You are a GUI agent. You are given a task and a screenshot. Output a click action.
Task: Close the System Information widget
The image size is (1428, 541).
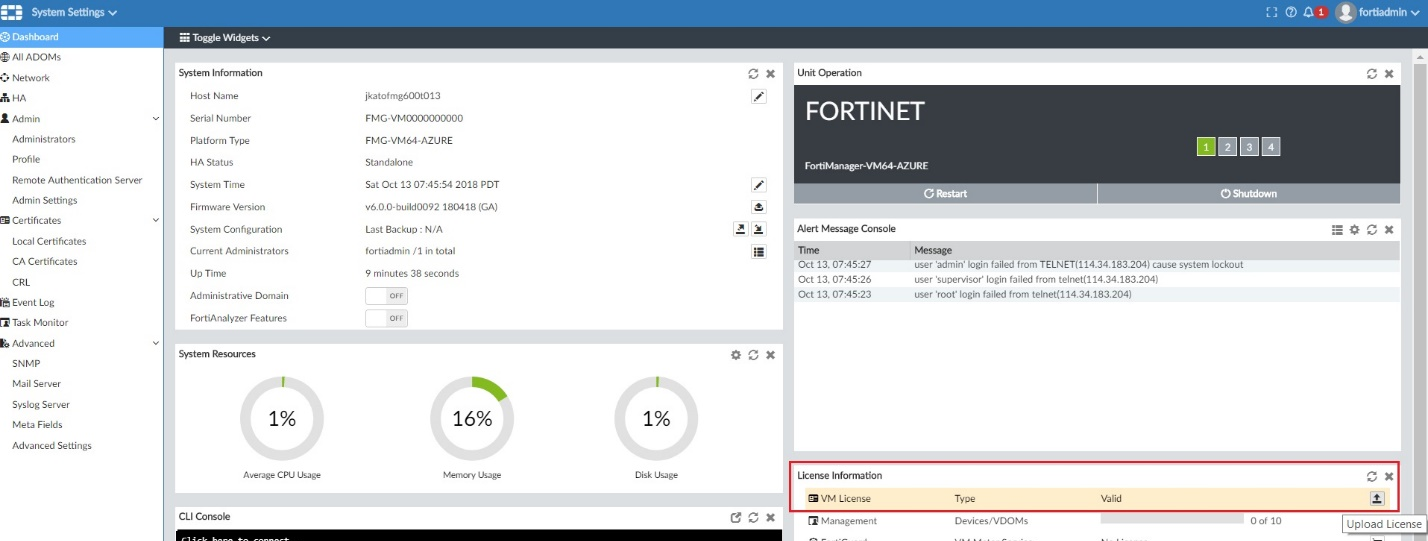click(x=770, y=73)
